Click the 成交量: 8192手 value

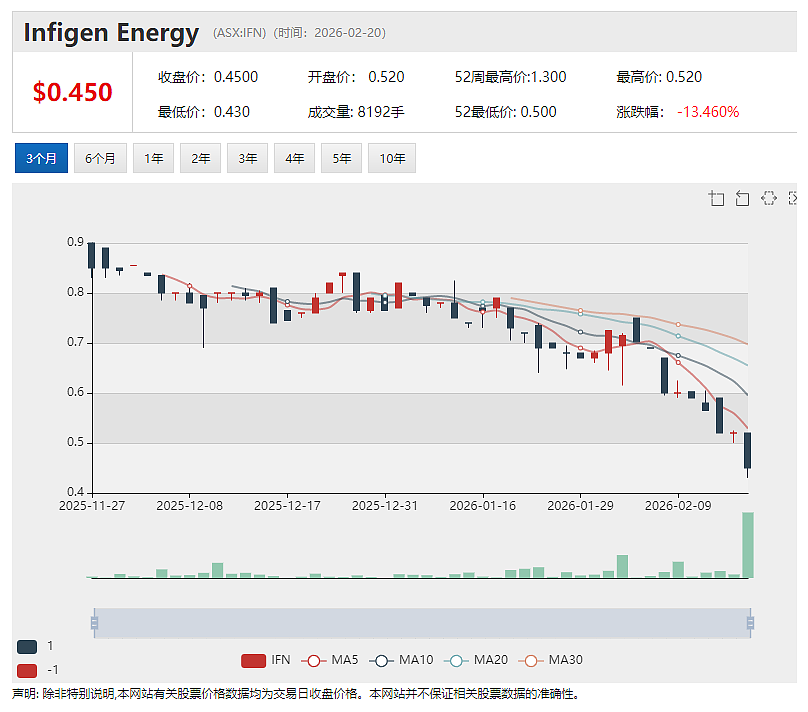click(356, 112)
